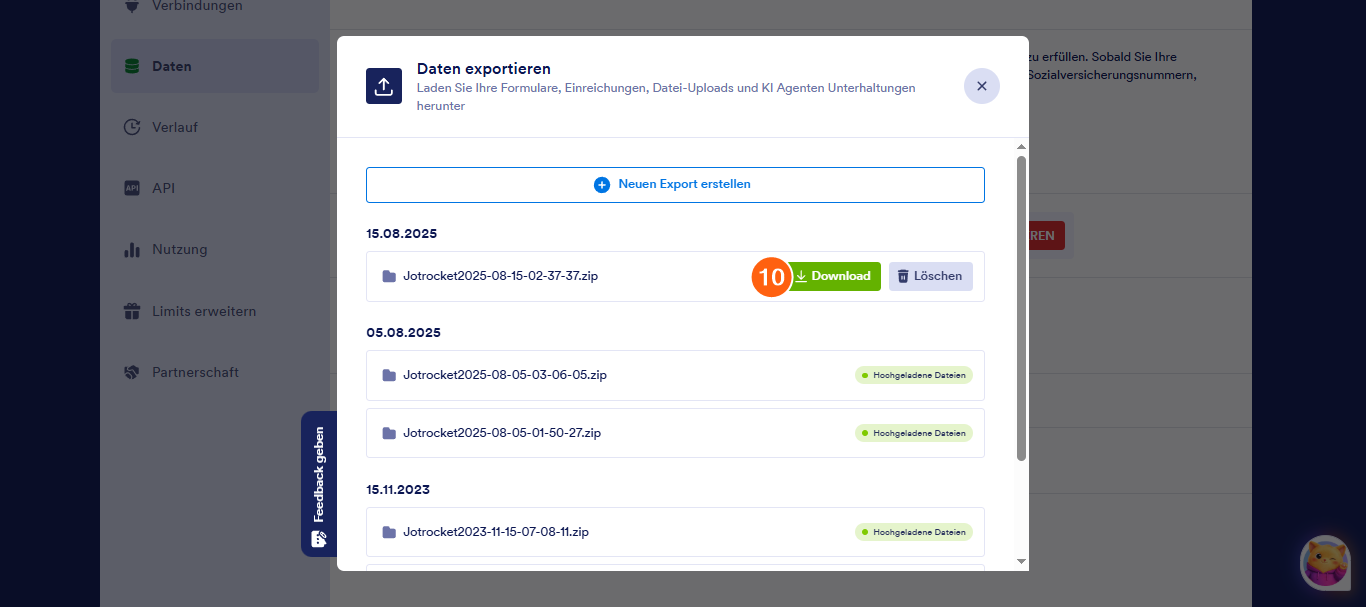
Task: Click folder icon of Jotrocket2023-11-15-07-08-11.zip
Action: tap(389, 532)
